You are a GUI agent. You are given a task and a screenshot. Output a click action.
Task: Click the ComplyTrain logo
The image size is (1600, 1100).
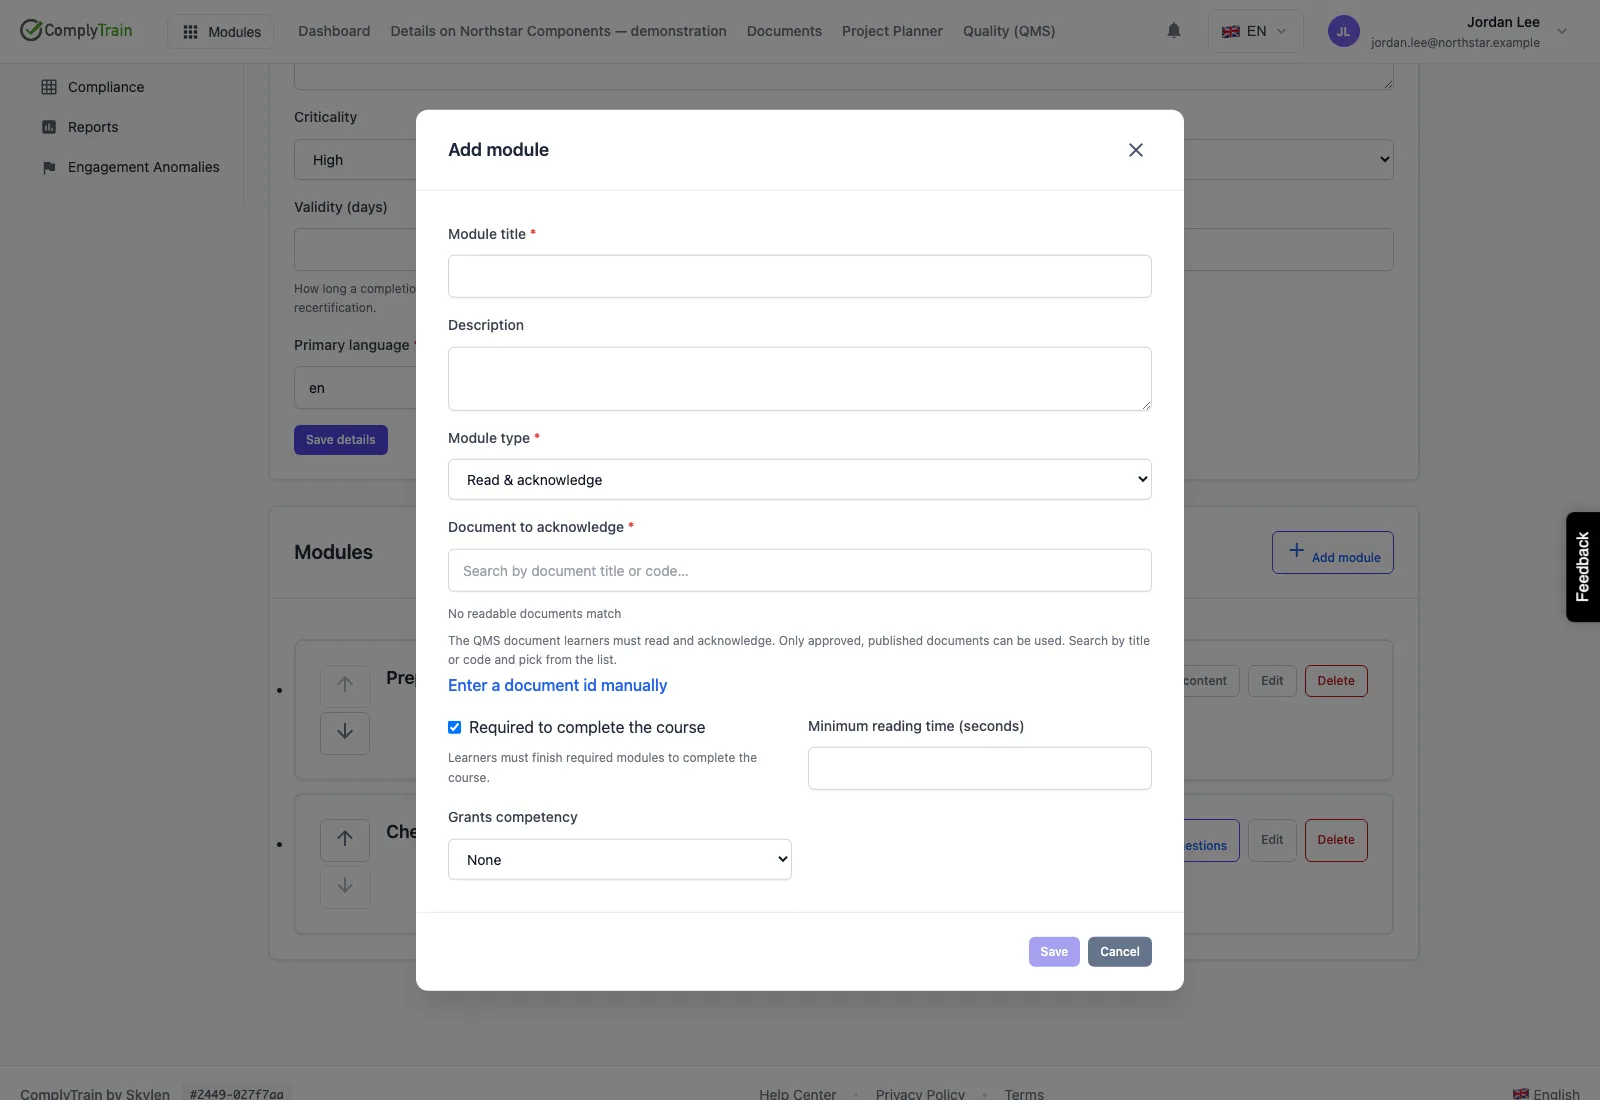pos(76,30)
